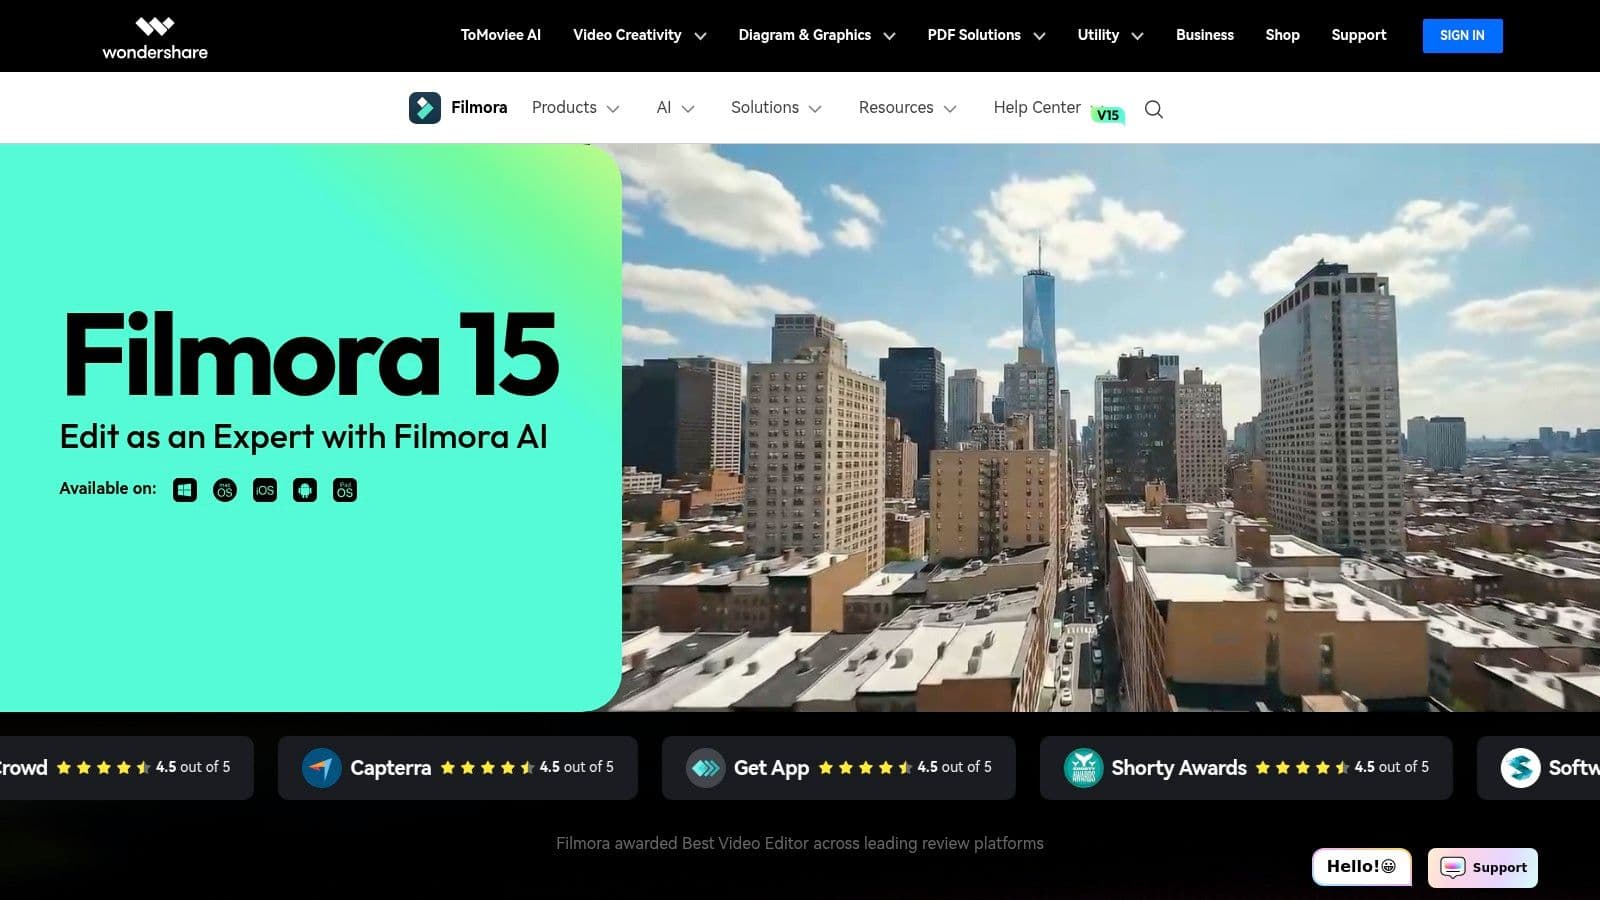Open the AI dropdown menu
The width and height of the screenshot is (1600, 900).
pos(667,107)
